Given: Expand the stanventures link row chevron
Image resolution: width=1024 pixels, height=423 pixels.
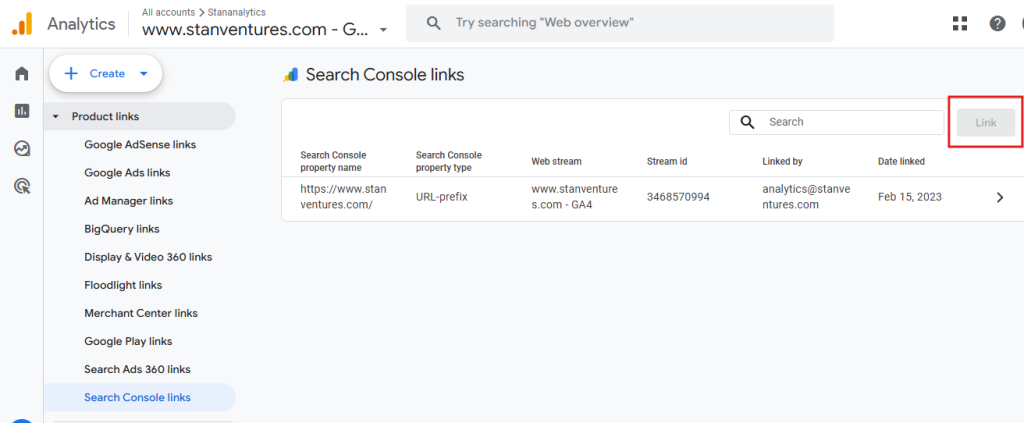Looking at the screenshot, I should point(999,197).
